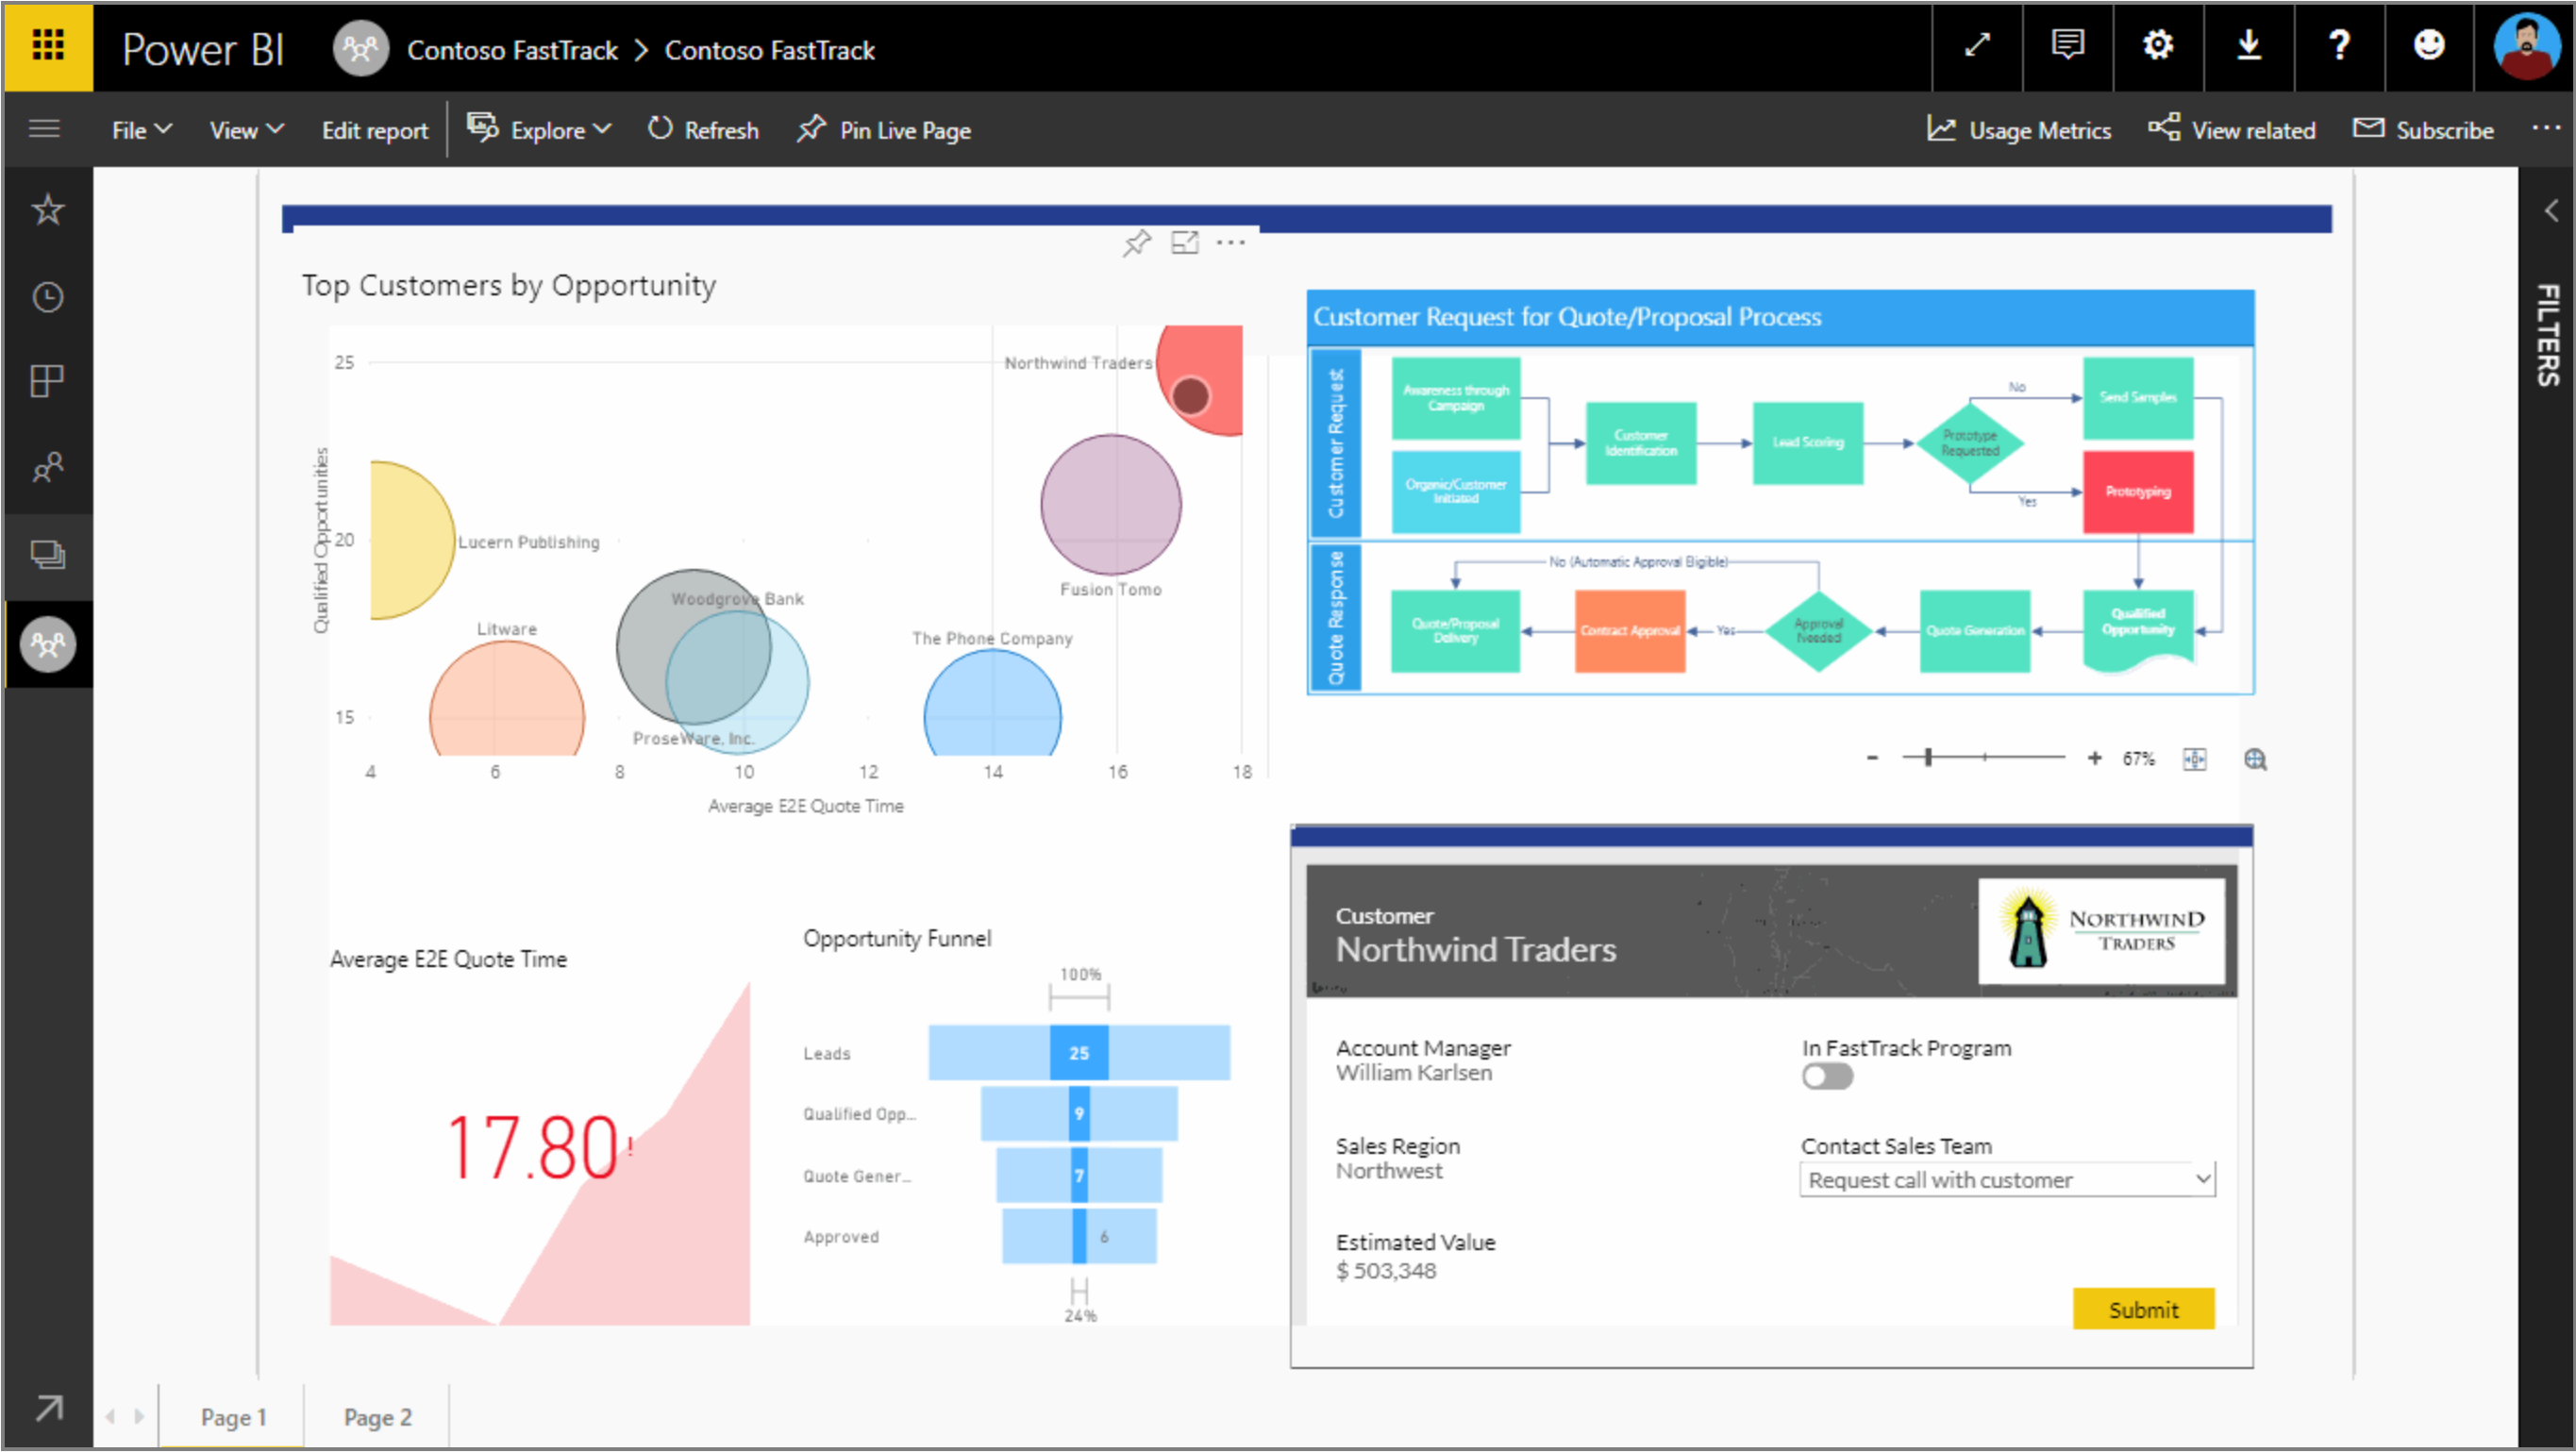Open Usage Metrics
This screenshot has width=2576, height=1452.
pyautogui.click(x=2019, y=130)
